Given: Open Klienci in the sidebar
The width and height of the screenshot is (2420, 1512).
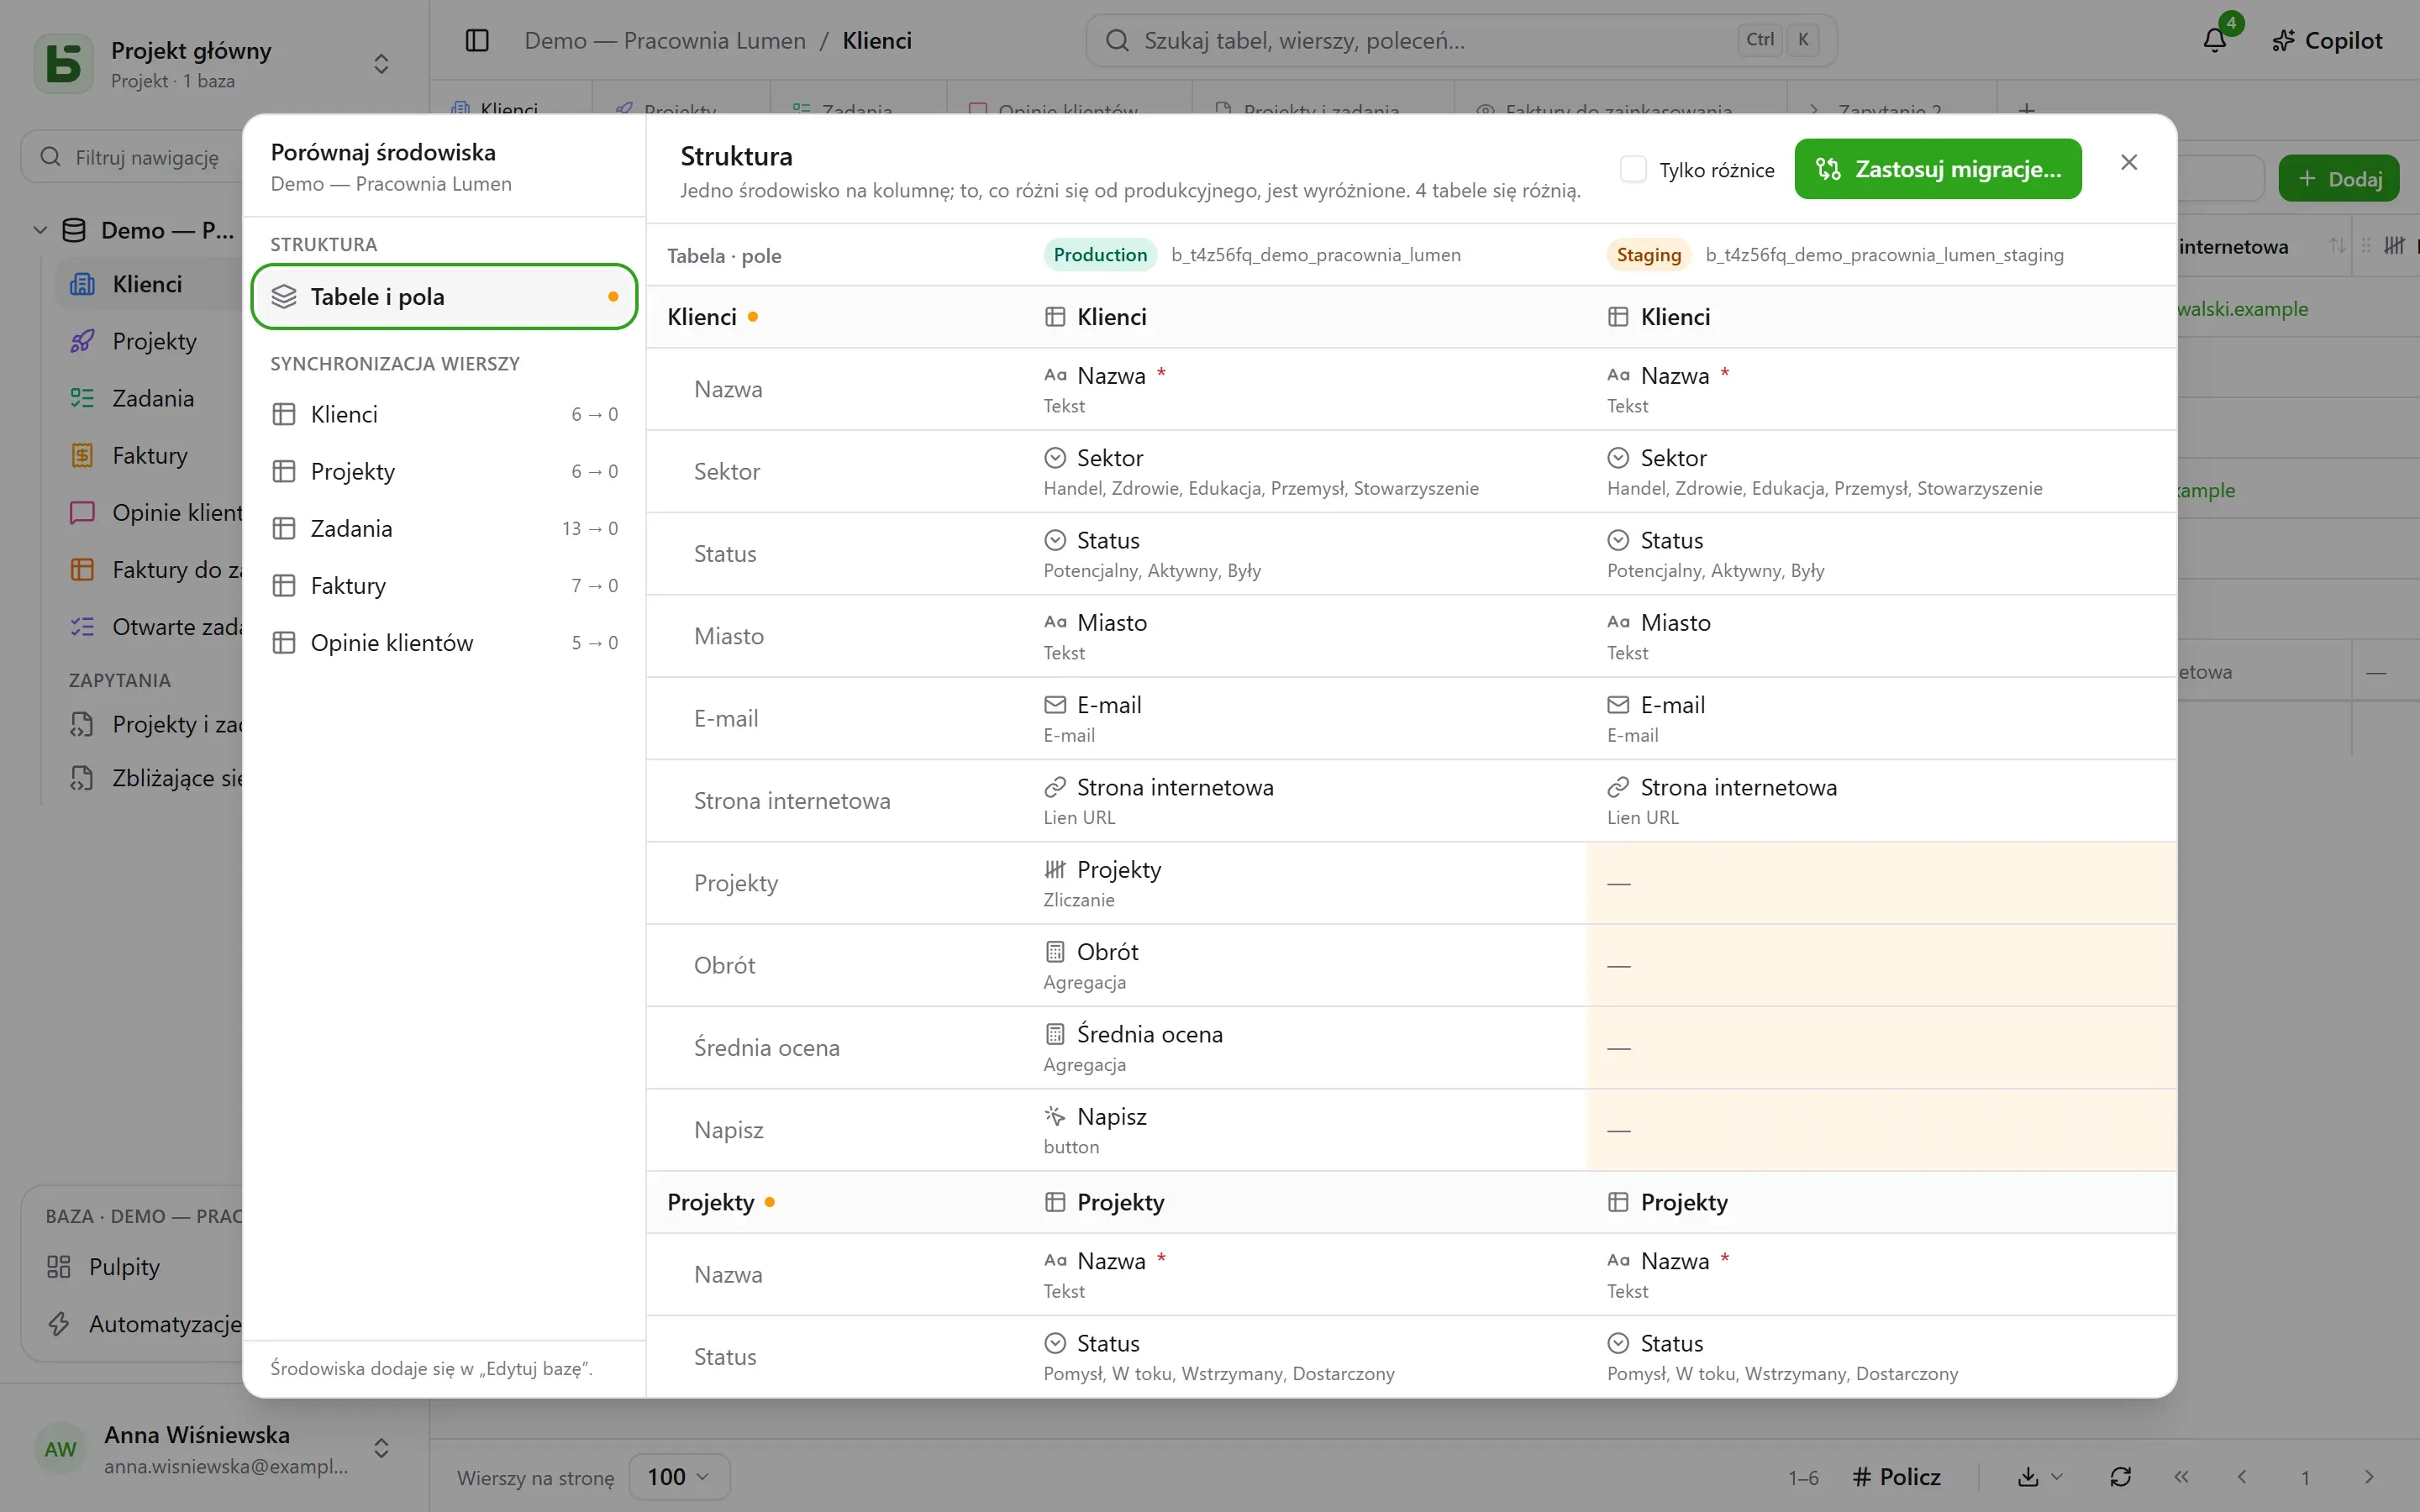Looking at the screenshot, I should coord(147,284).
